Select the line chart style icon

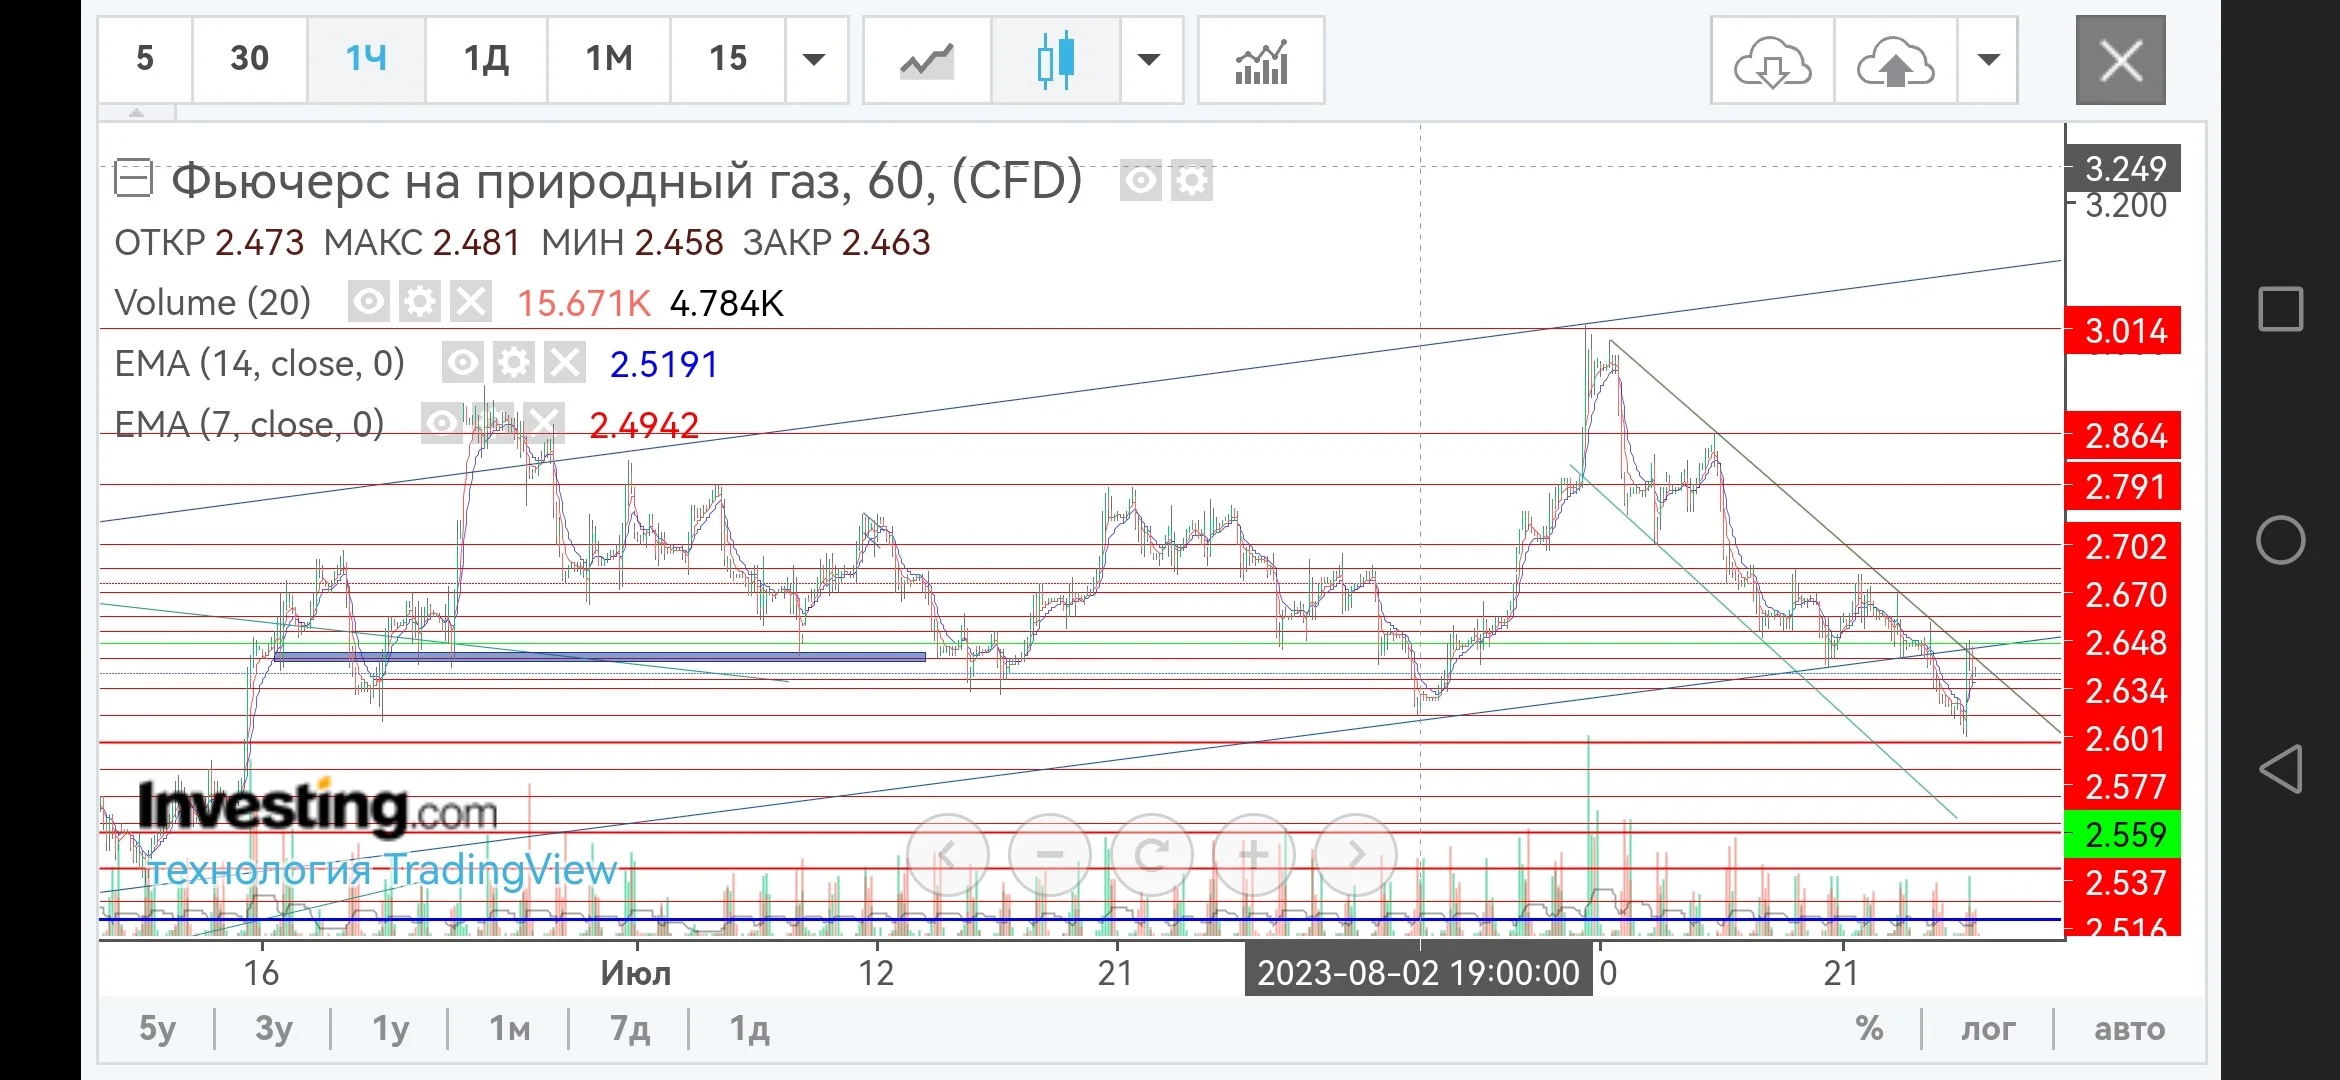coord(926,60)
